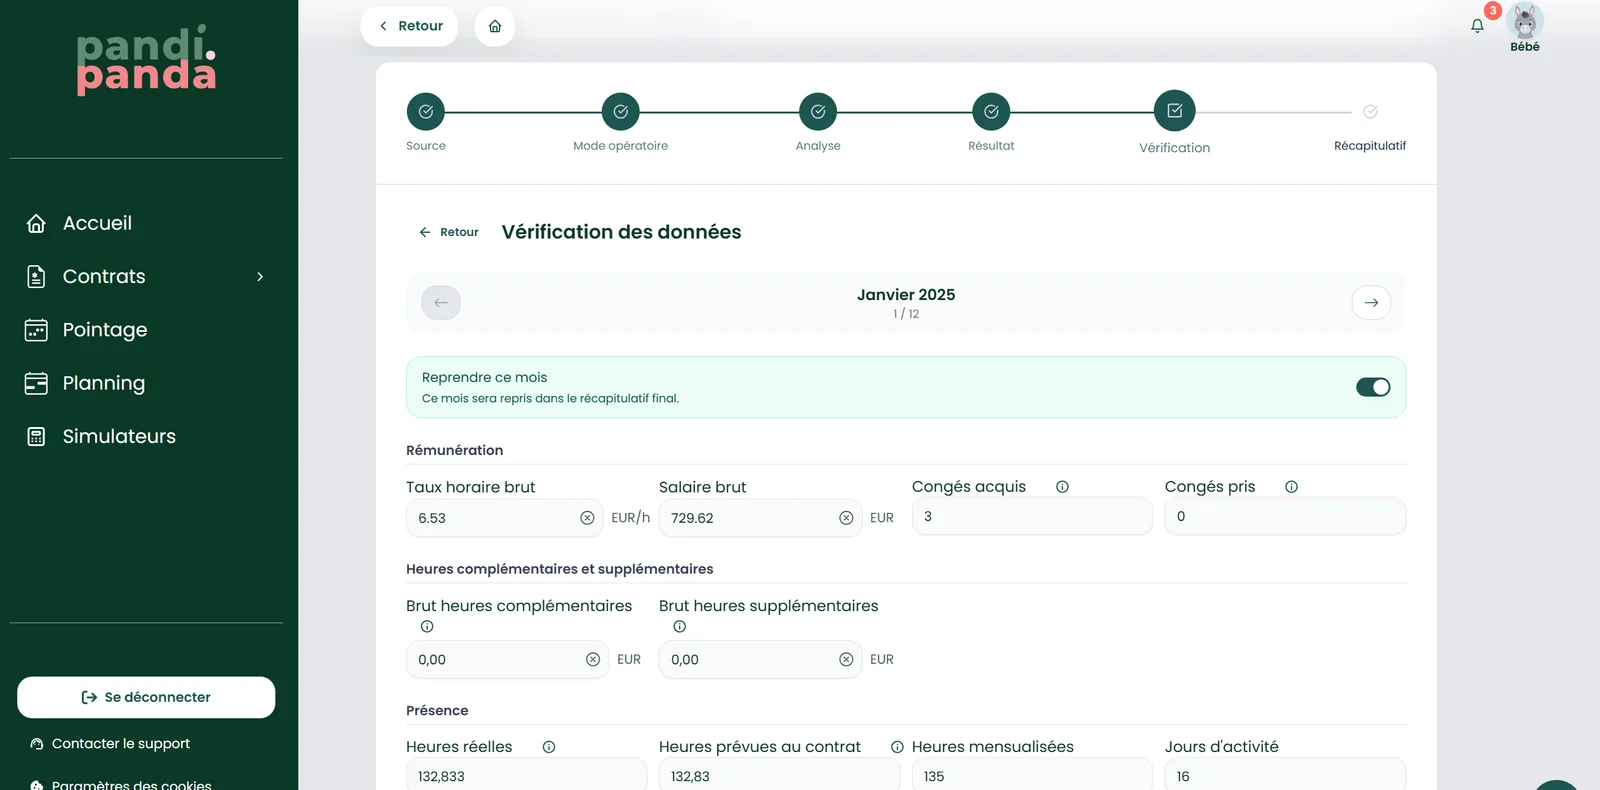This screenshot has height=790, width=1600.
Task: Click the Récapitulatif step icon
Action: 1370,112
